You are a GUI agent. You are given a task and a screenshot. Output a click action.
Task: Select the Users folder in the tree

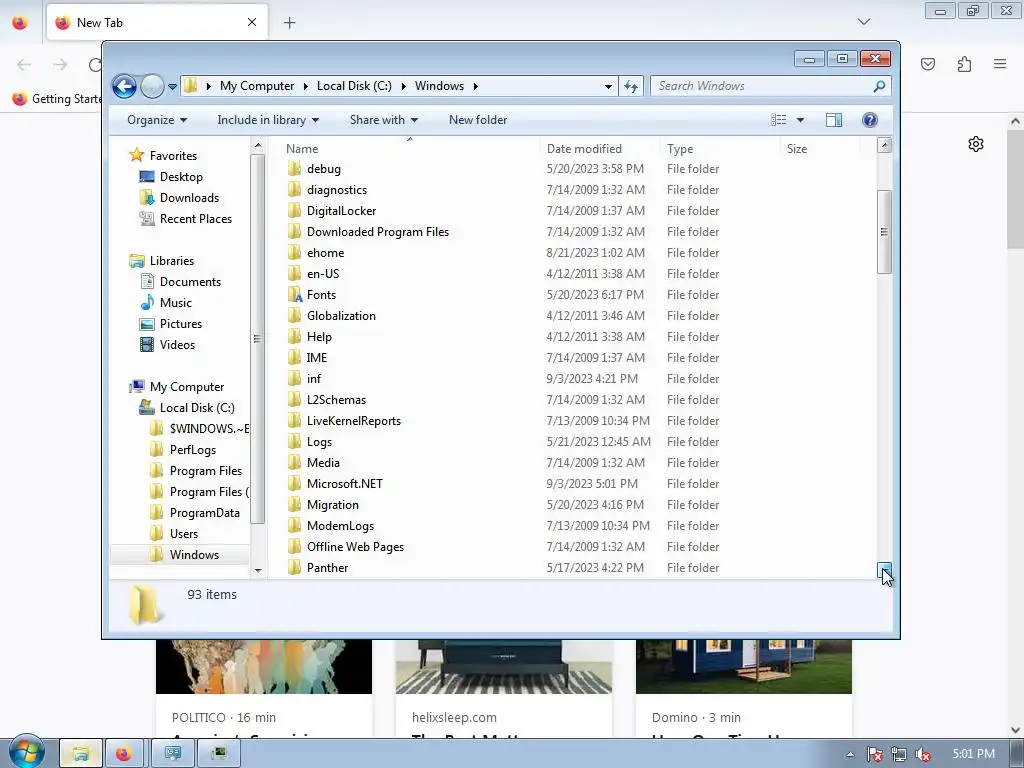coord(184,534)
